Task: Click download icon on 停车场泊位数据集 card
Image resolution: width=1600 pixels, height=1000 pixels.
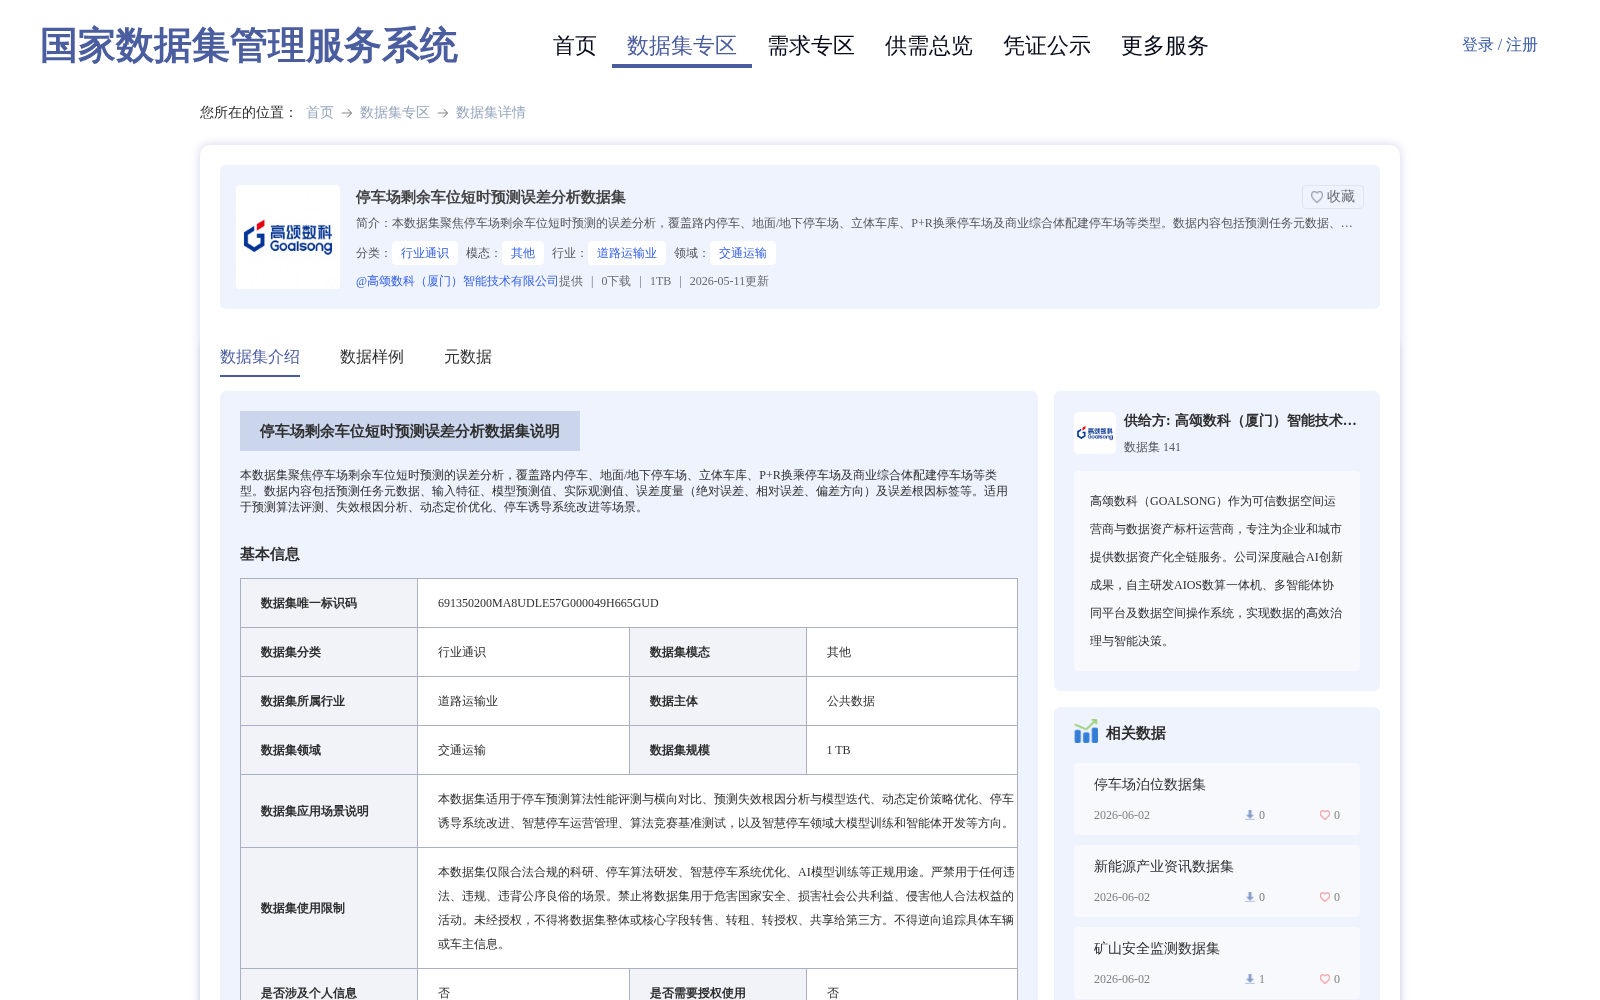Action: (1249, 815)
